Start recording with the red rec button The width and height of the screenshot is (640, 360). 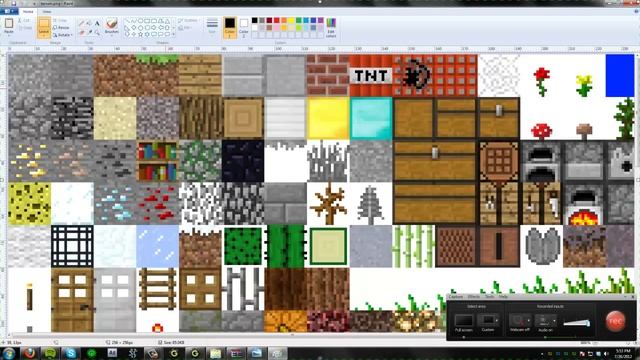click(x=616, y=321)
